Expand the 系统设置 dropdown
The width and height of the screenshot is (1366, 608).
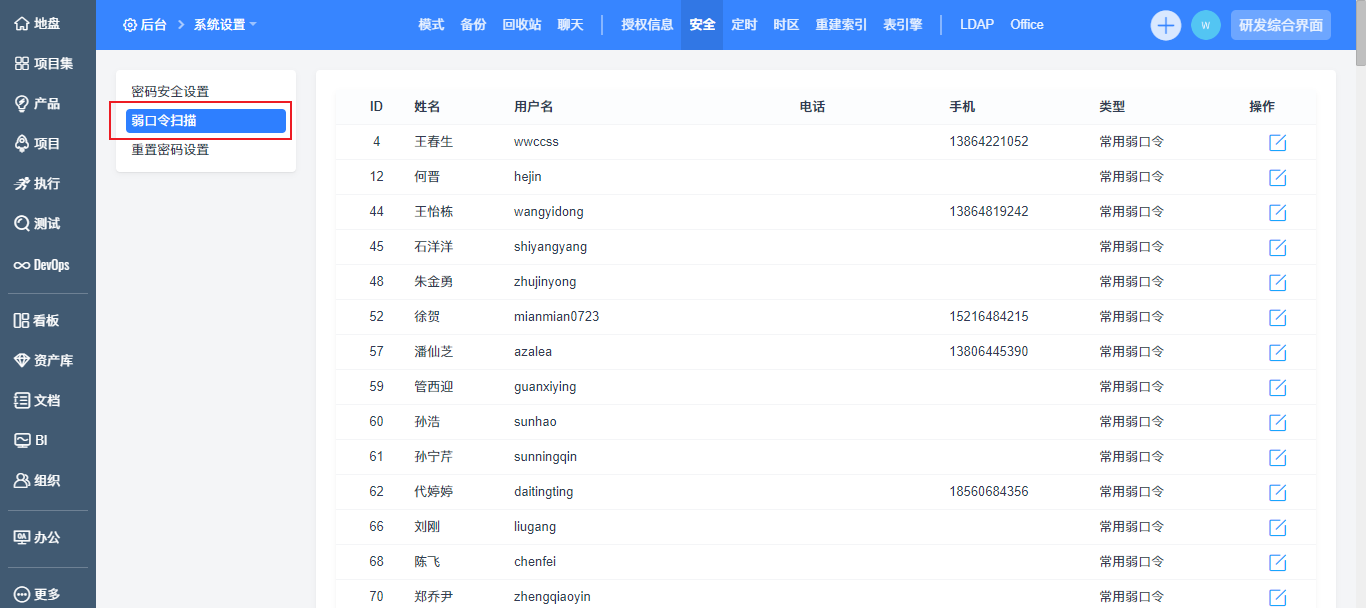[225, 25]
